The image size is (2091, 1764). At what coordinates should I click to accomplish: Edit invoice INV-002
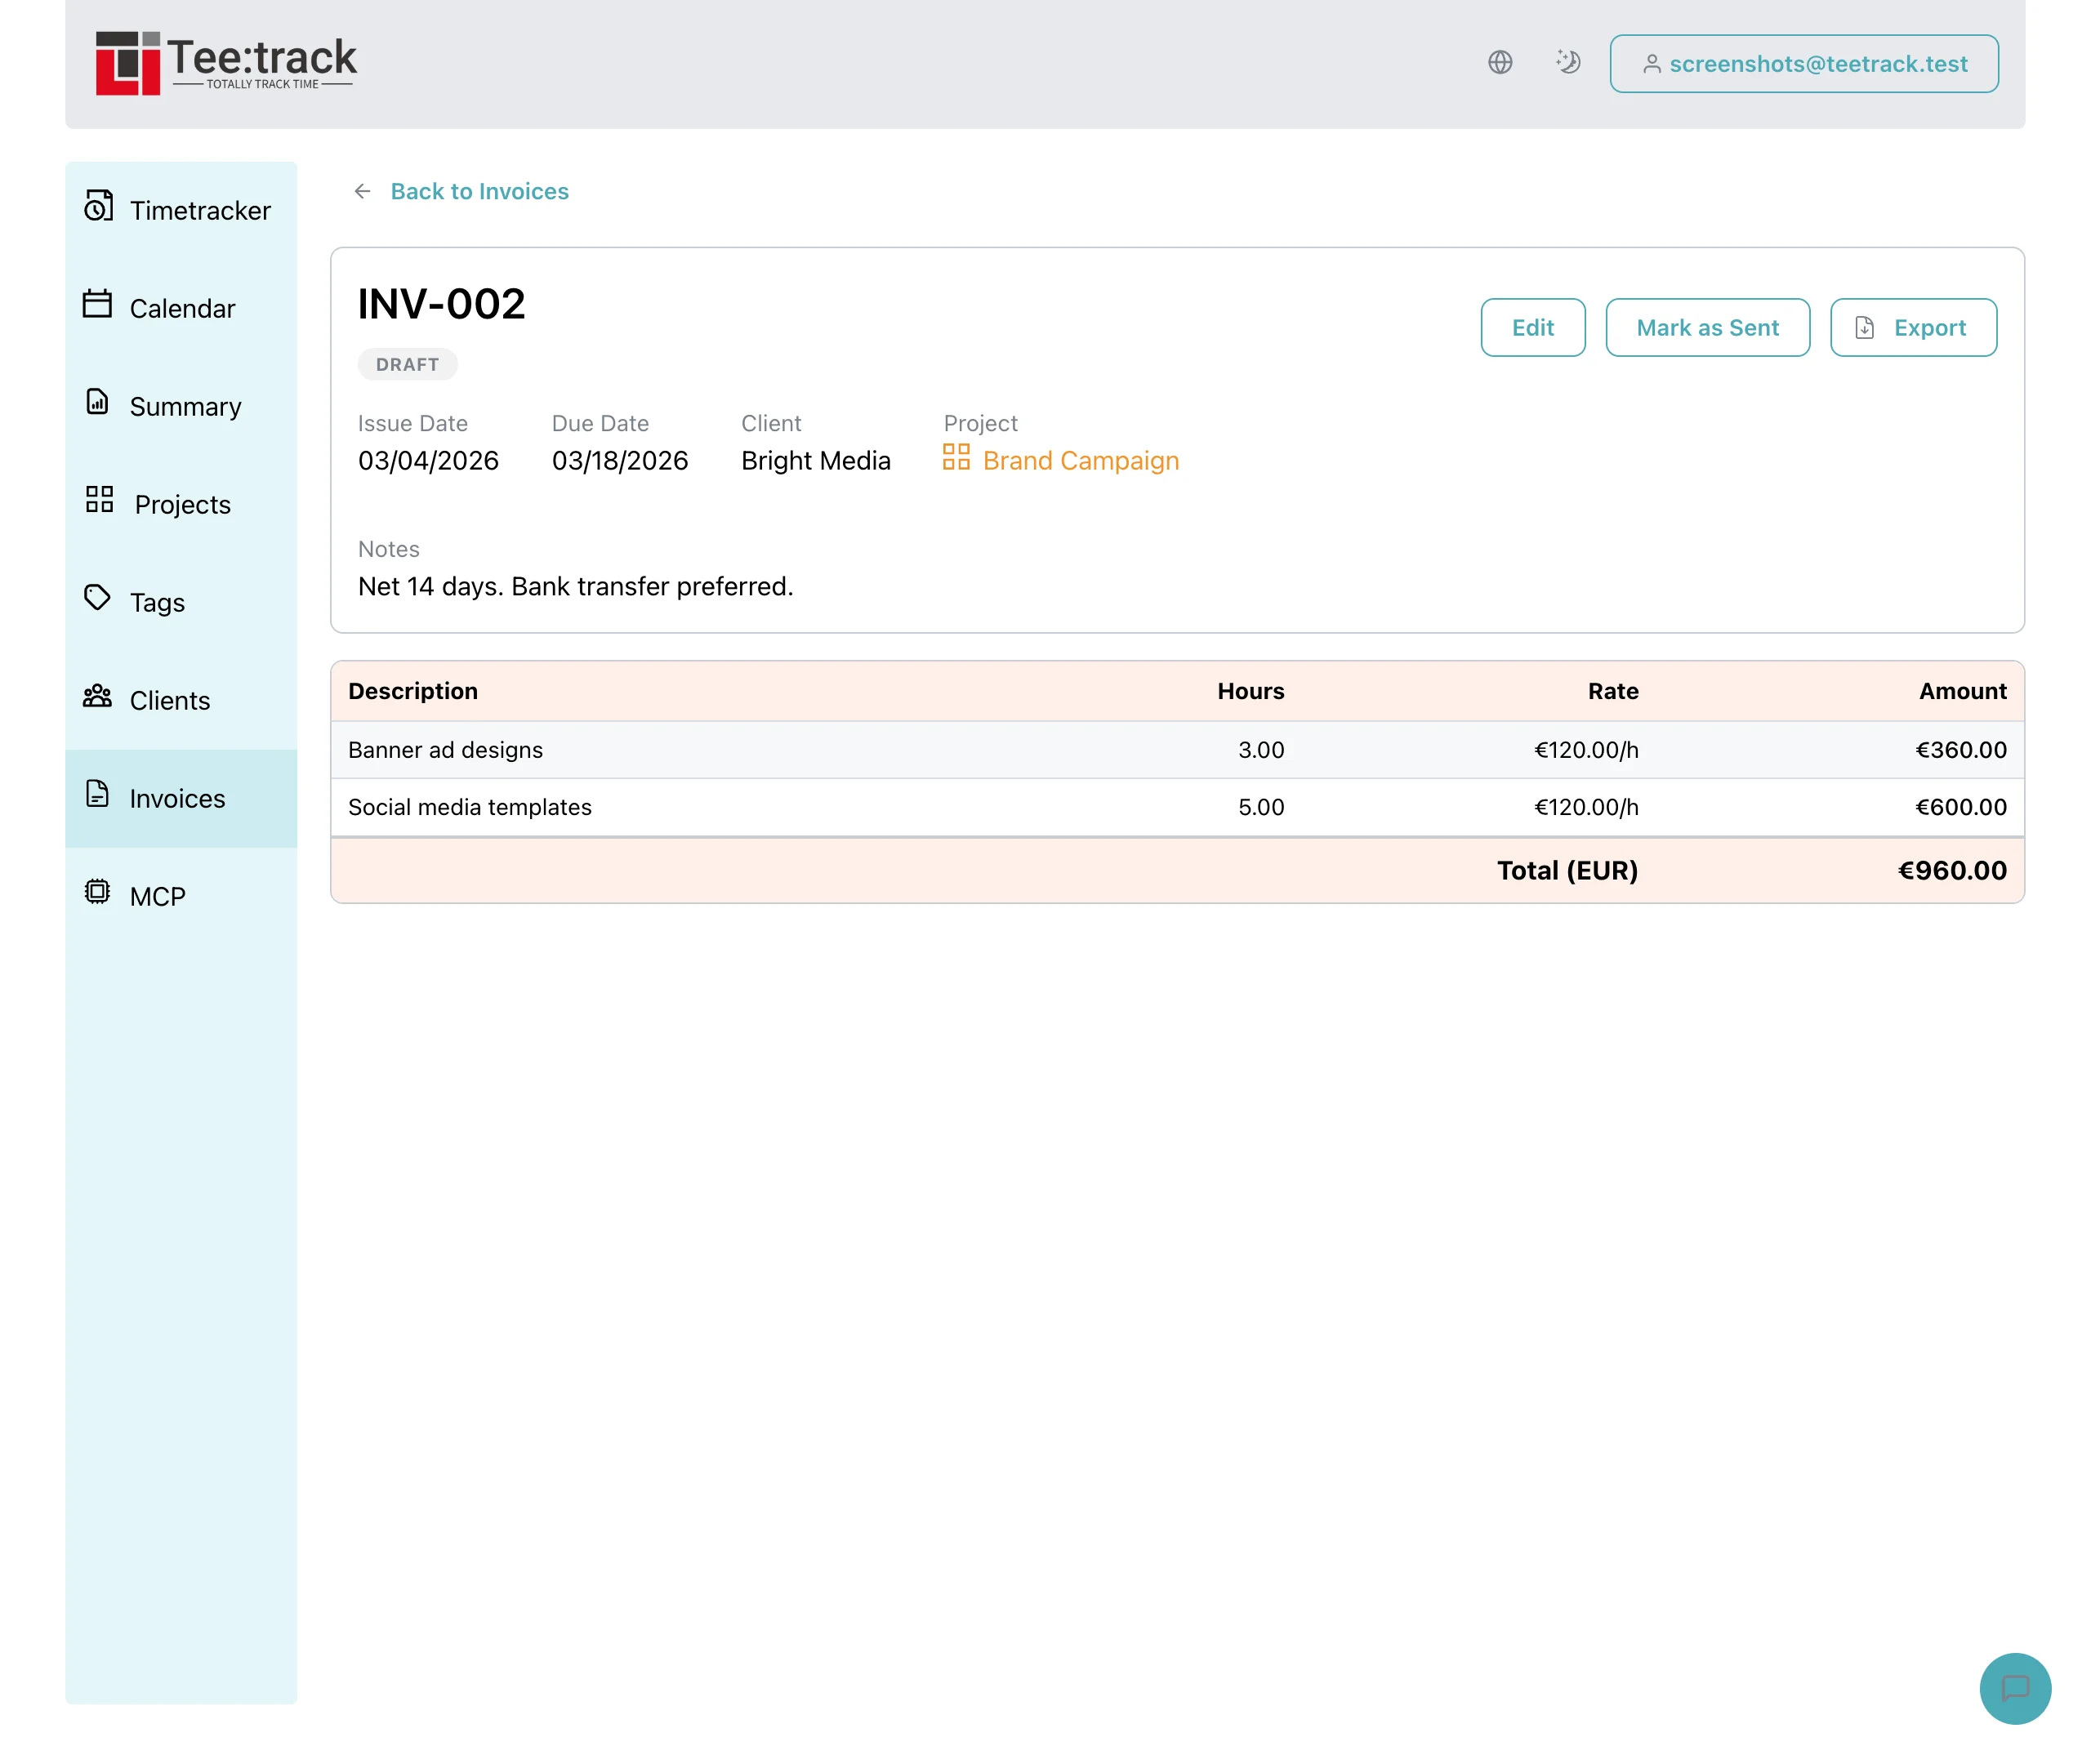click(1532, 327)
